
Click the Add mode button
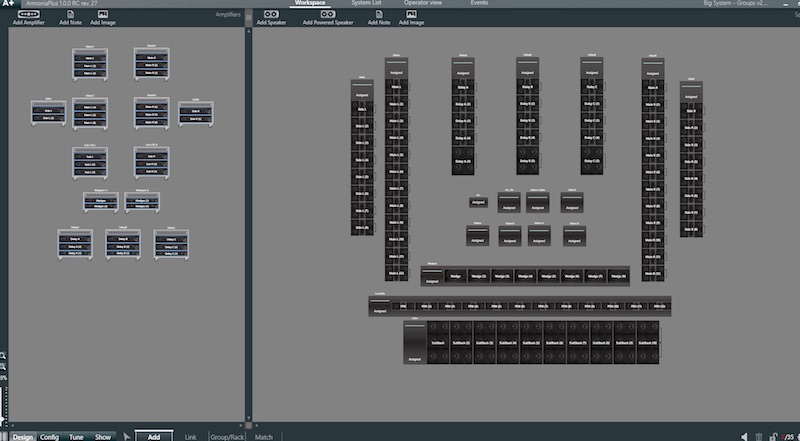(154, 436)
